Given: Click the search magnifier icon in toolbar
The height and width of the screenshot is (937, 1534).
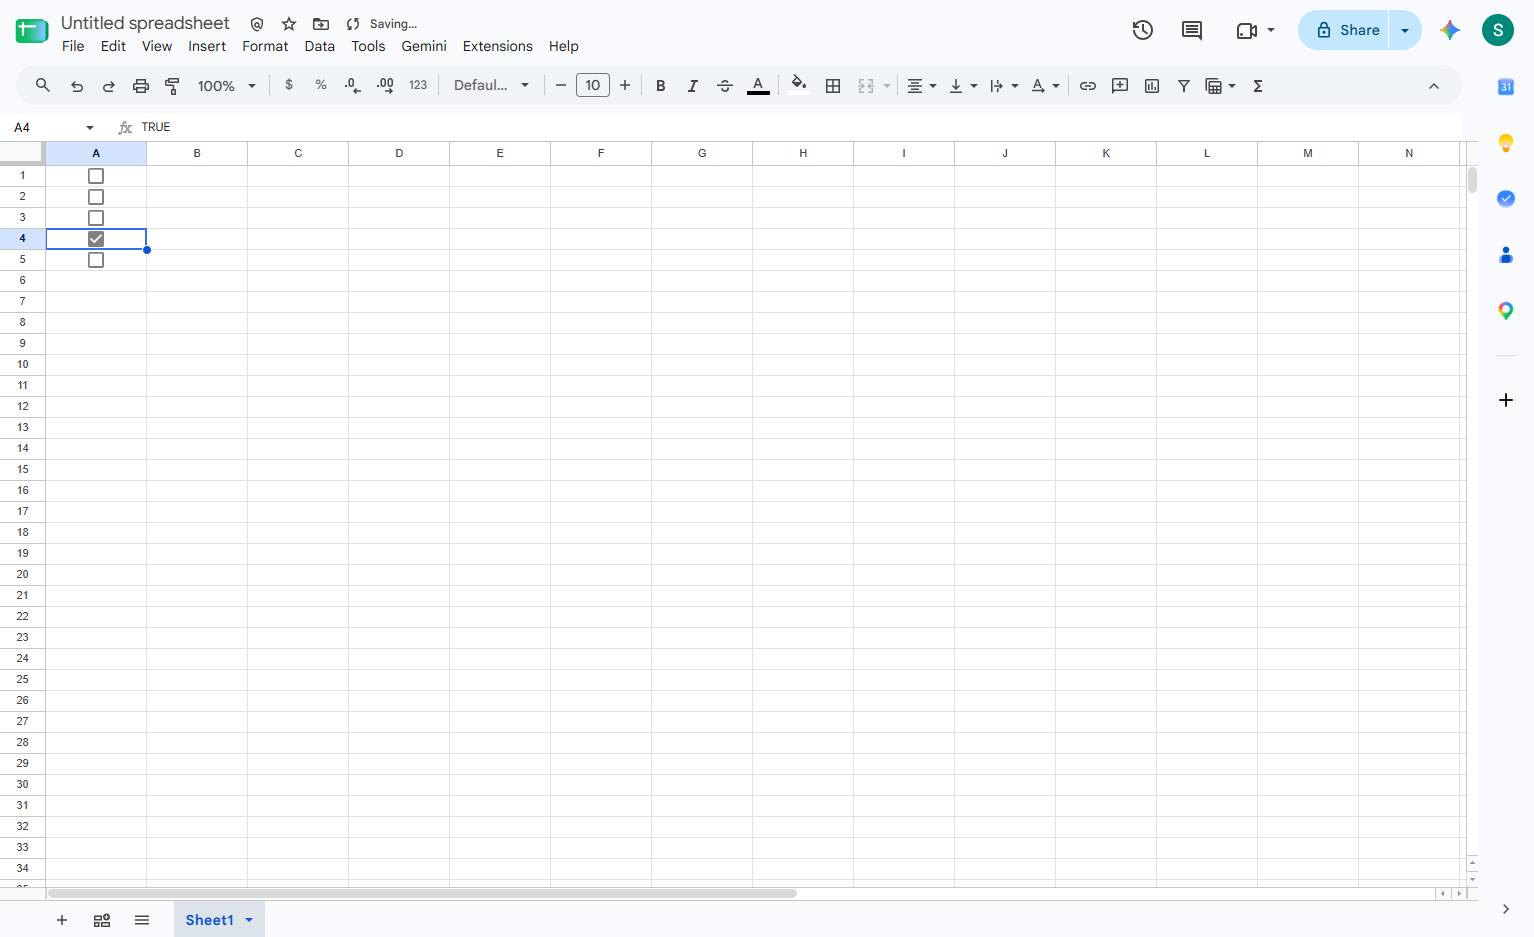Looking at the screenshot, I should [43, 86].
